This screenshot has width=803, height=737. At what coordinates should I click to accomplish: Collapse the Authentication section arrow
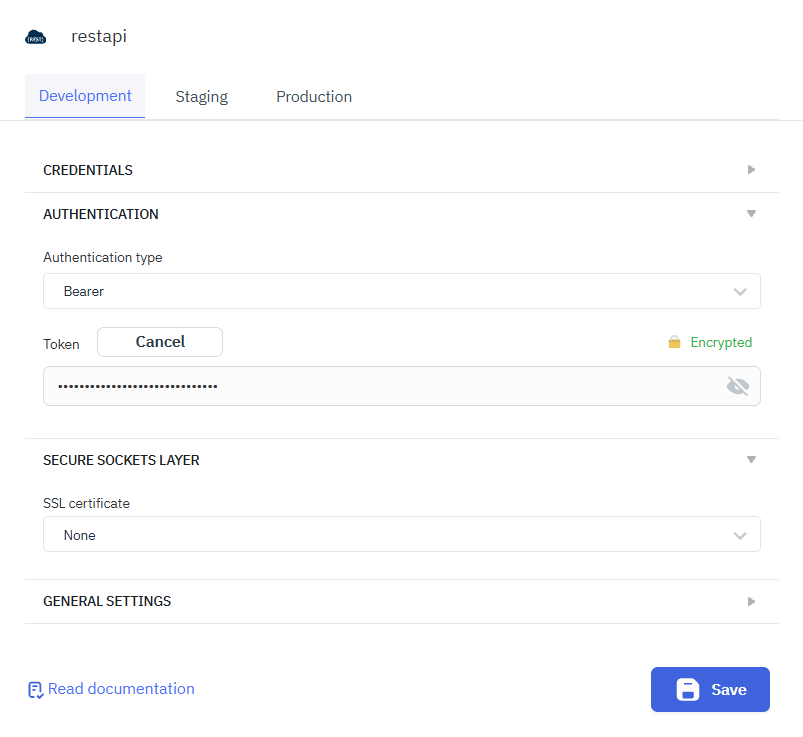(751, 214)
